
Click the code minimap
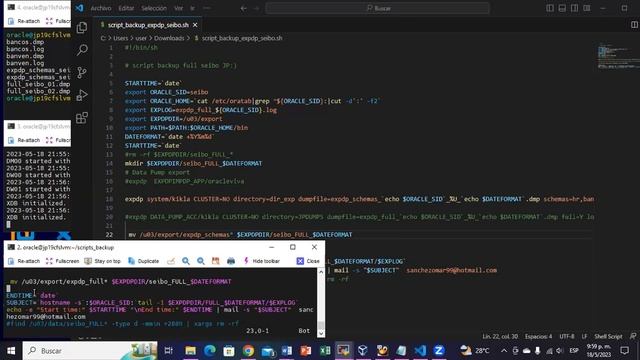(617, 55)
